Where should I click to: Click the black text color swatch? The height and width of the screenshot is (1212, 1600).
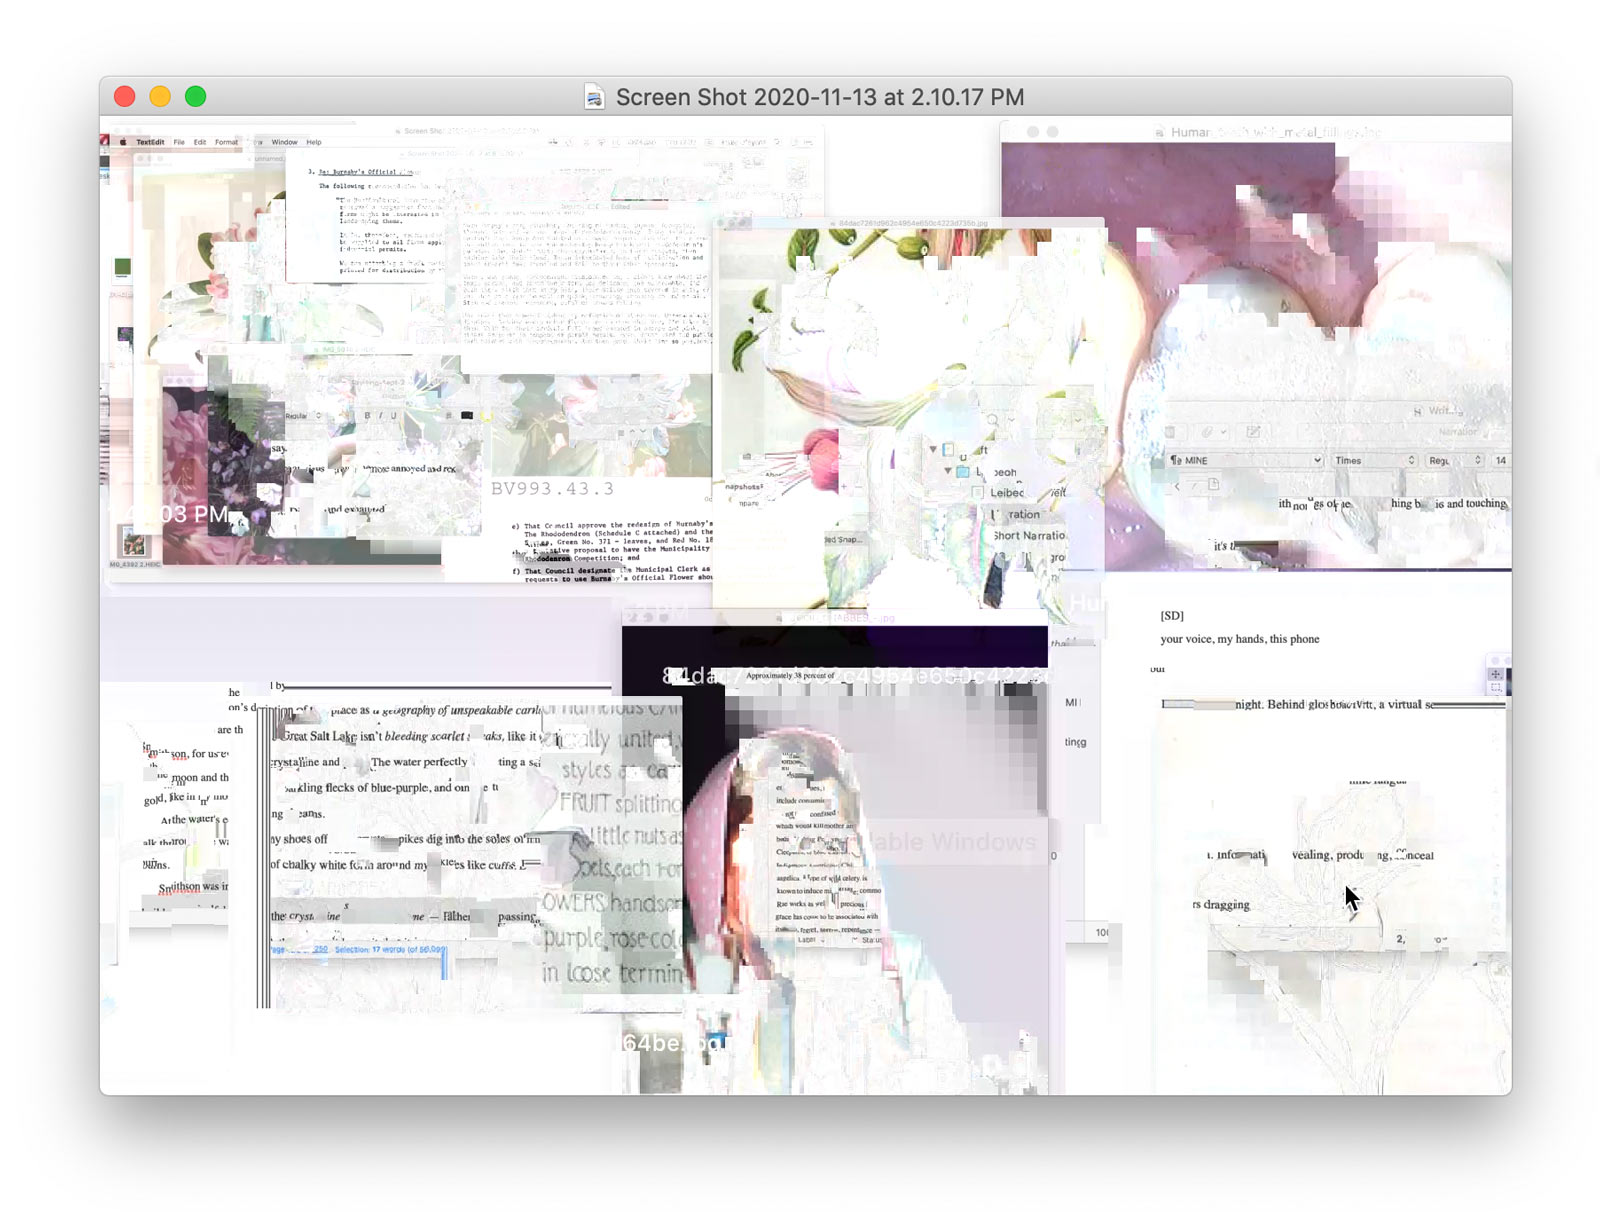[466, 416]
